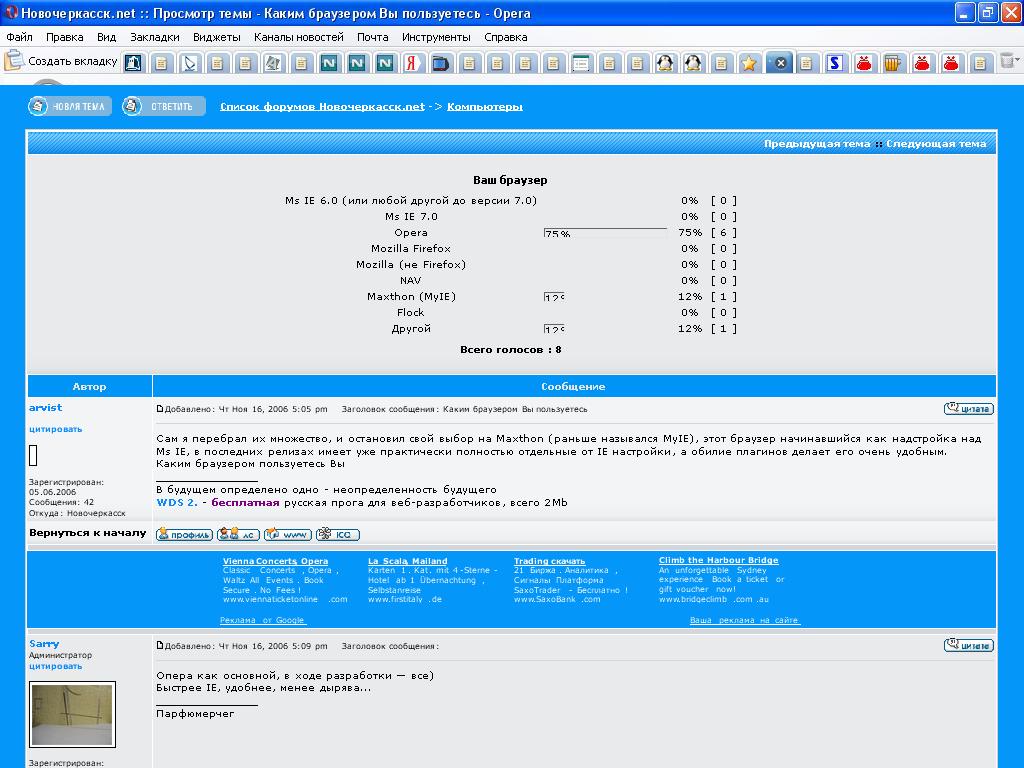1024x768 pixels.
Task: Click the Другой poll result bar
Action: tap(554, 328)
